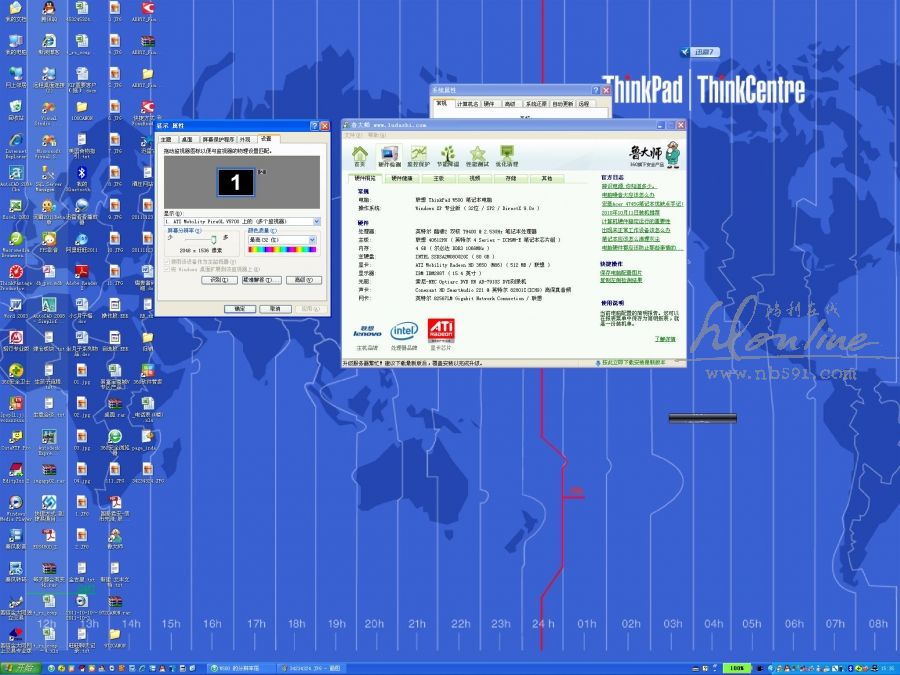Open the temperature monitoring tool icon
Image resolution: width=900 pixels, height=675 pixels.
tap(419, 155)
